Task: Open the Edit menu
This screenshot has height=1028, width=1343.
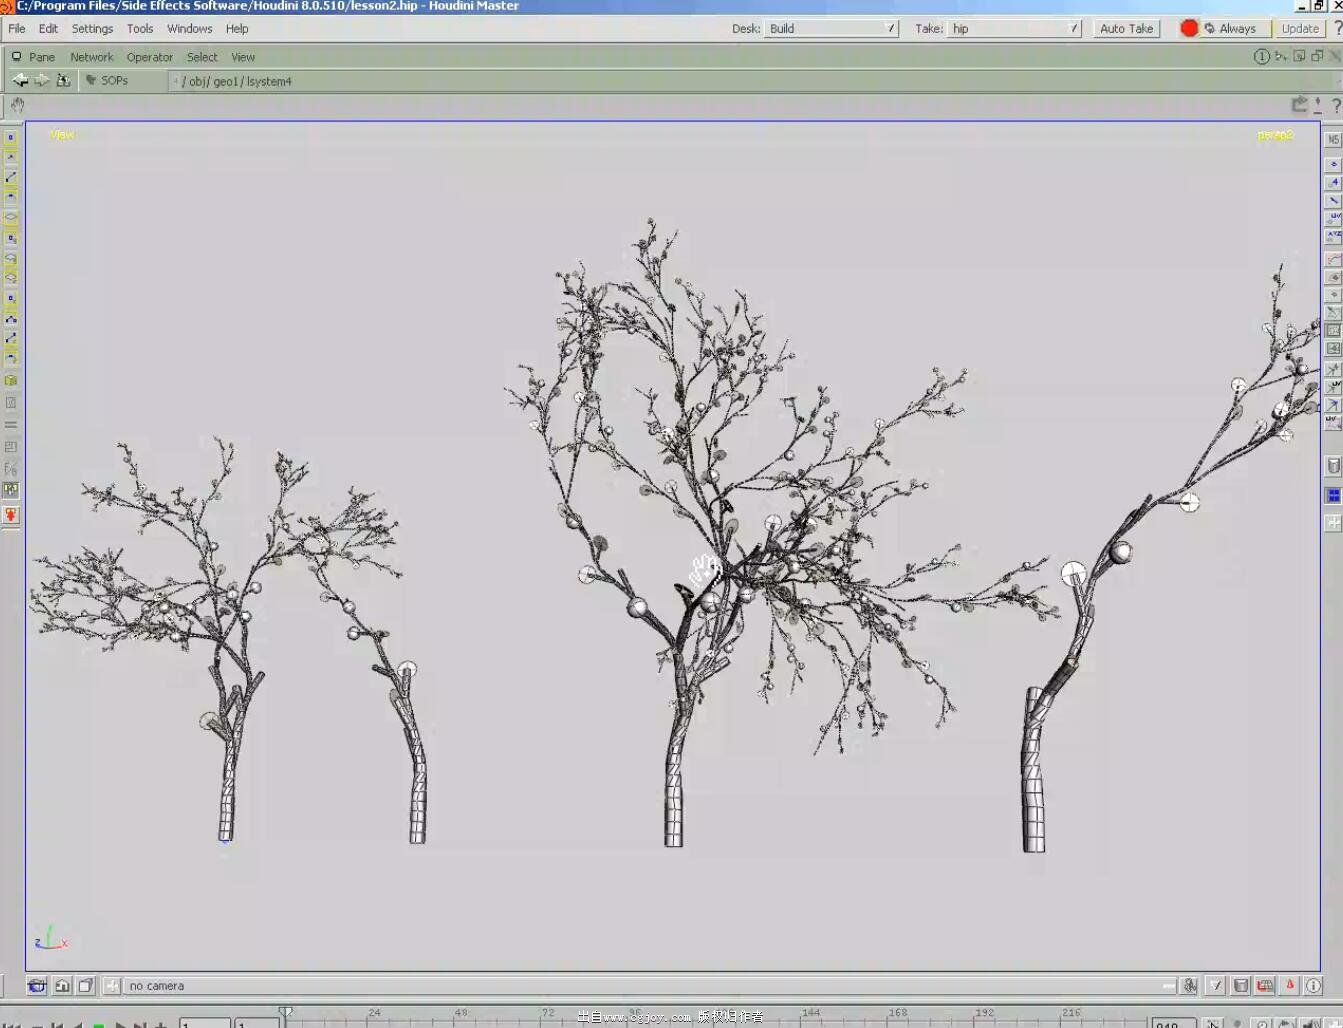Action: click(x=48, y=28)
